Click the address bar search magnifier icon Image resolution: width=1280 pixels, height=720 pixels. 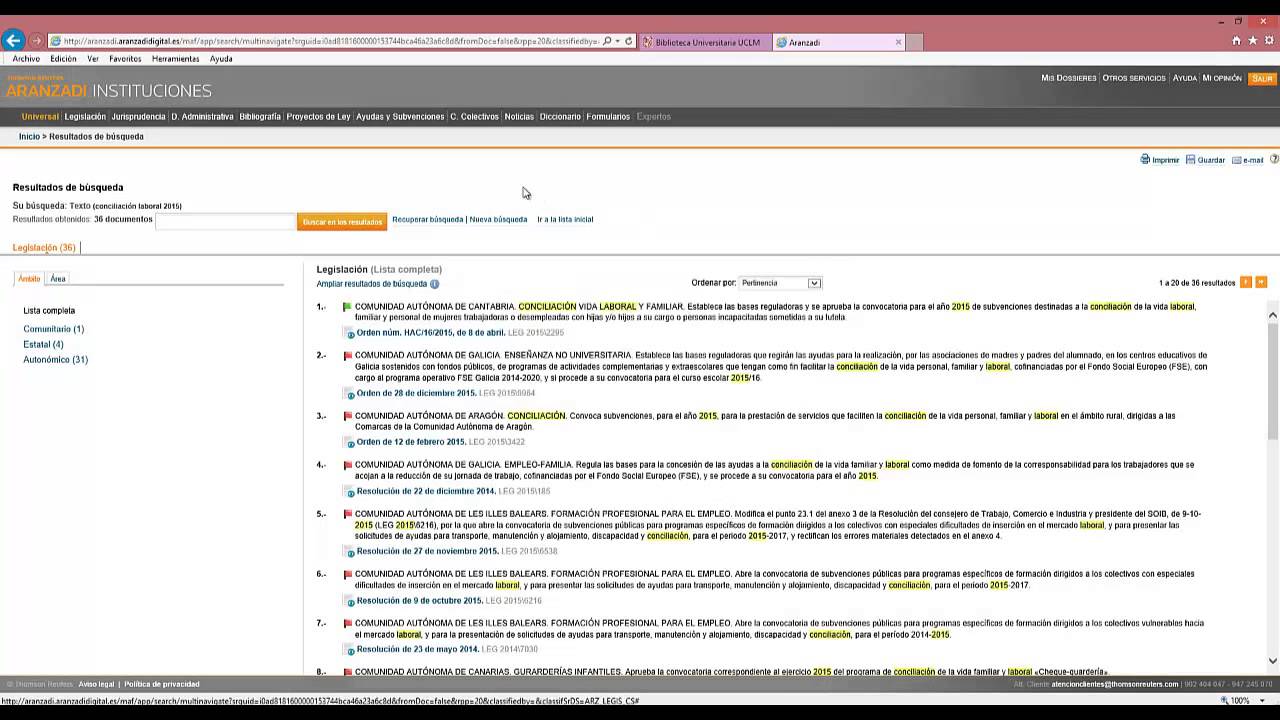607,42
